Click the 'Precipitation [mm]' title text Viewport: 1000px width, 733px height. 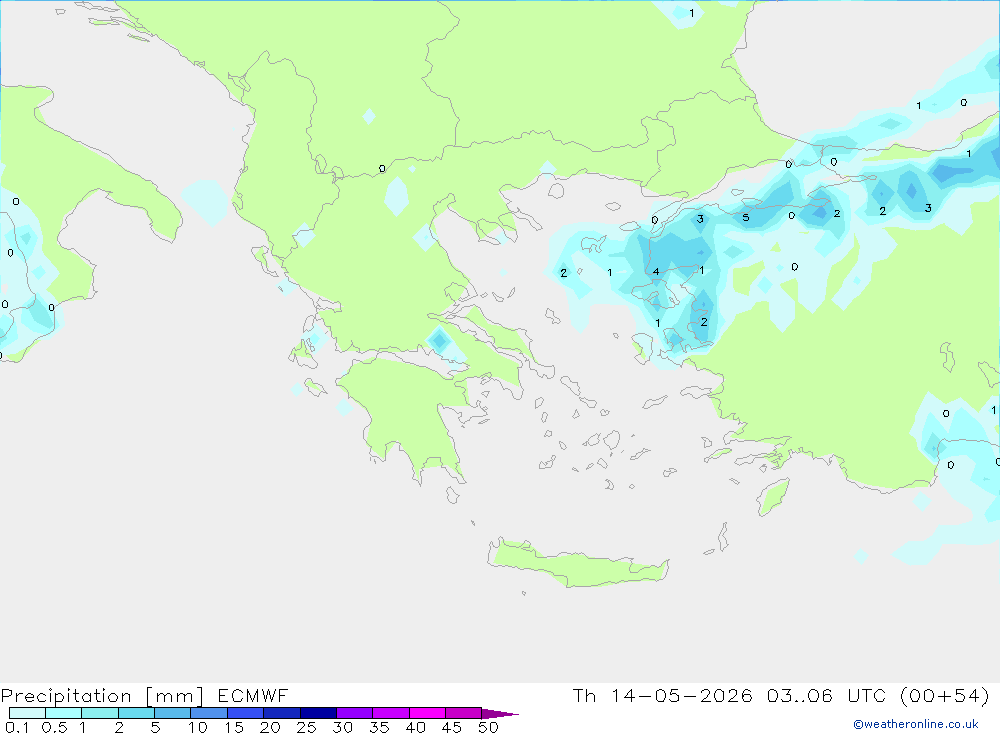(x=102, y=696)
